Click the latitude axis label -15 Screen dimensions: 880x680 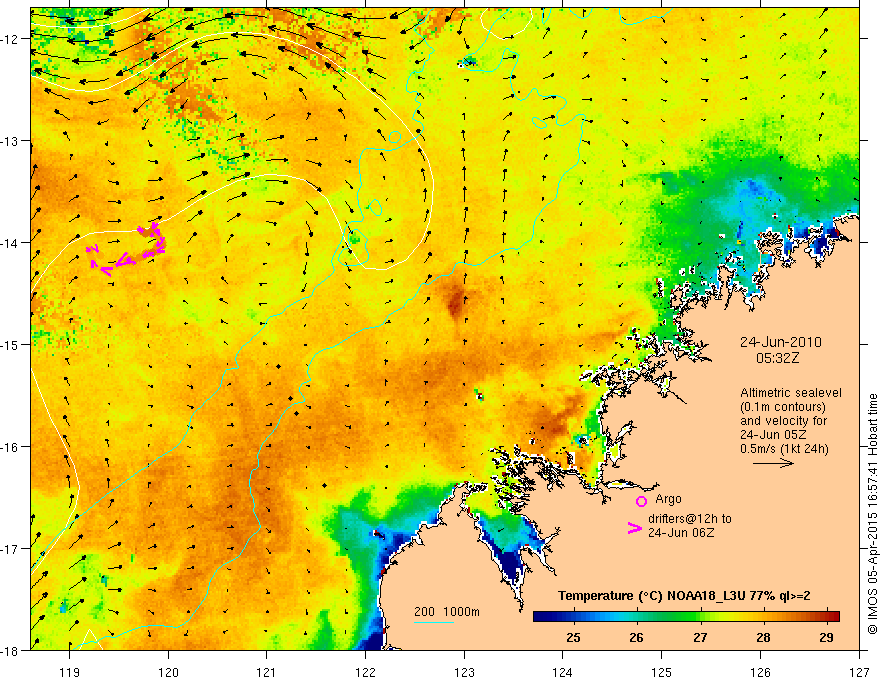click(x=10, y=344)
